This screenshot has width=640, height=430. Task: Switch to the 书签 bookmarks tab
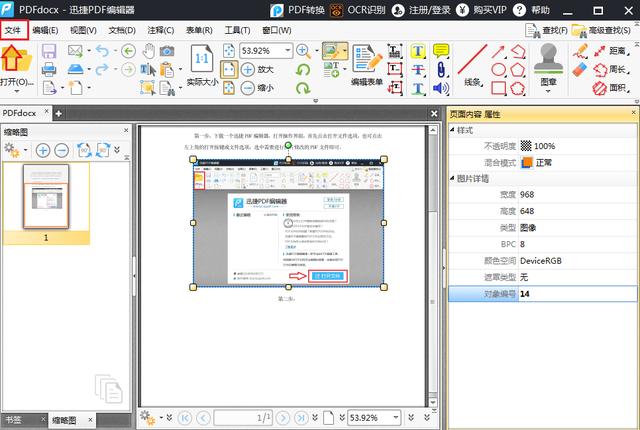click(x=14, y=419)
